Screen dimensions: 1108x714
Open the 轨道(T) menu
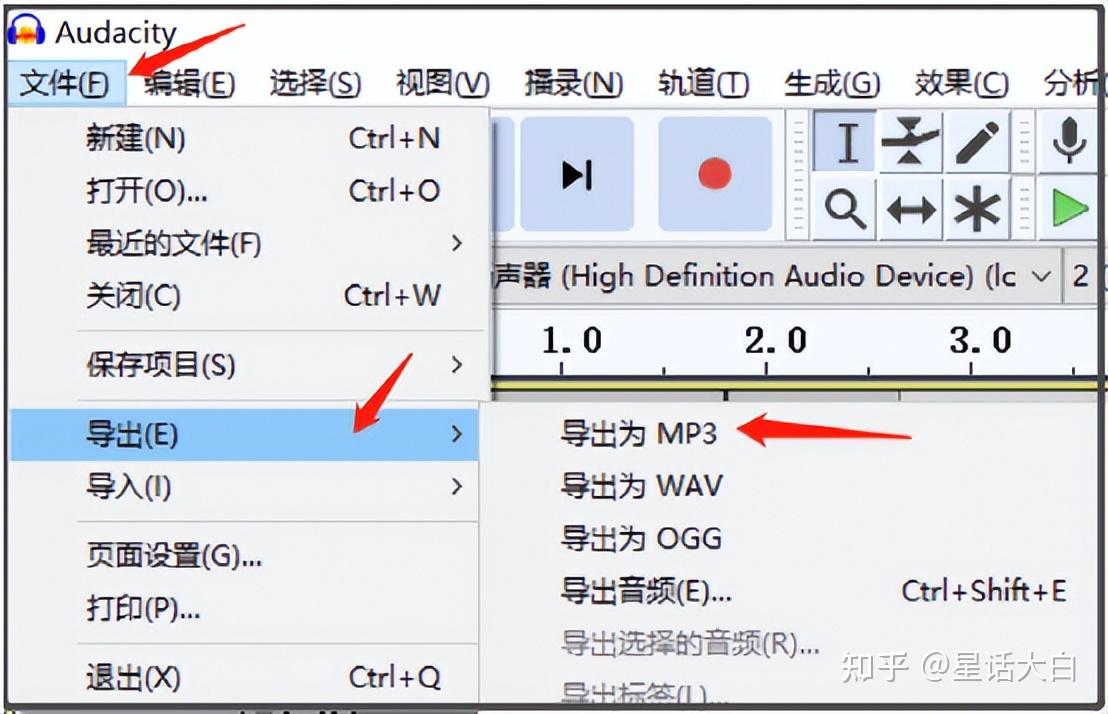(703, 83)
